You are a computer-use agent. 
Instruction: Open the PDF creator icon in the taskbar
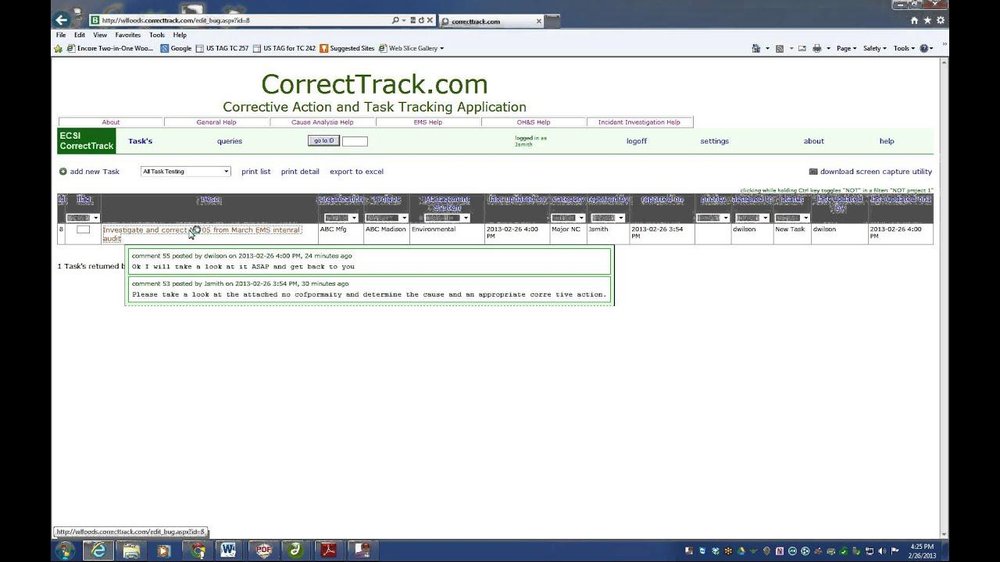[263, 551]
